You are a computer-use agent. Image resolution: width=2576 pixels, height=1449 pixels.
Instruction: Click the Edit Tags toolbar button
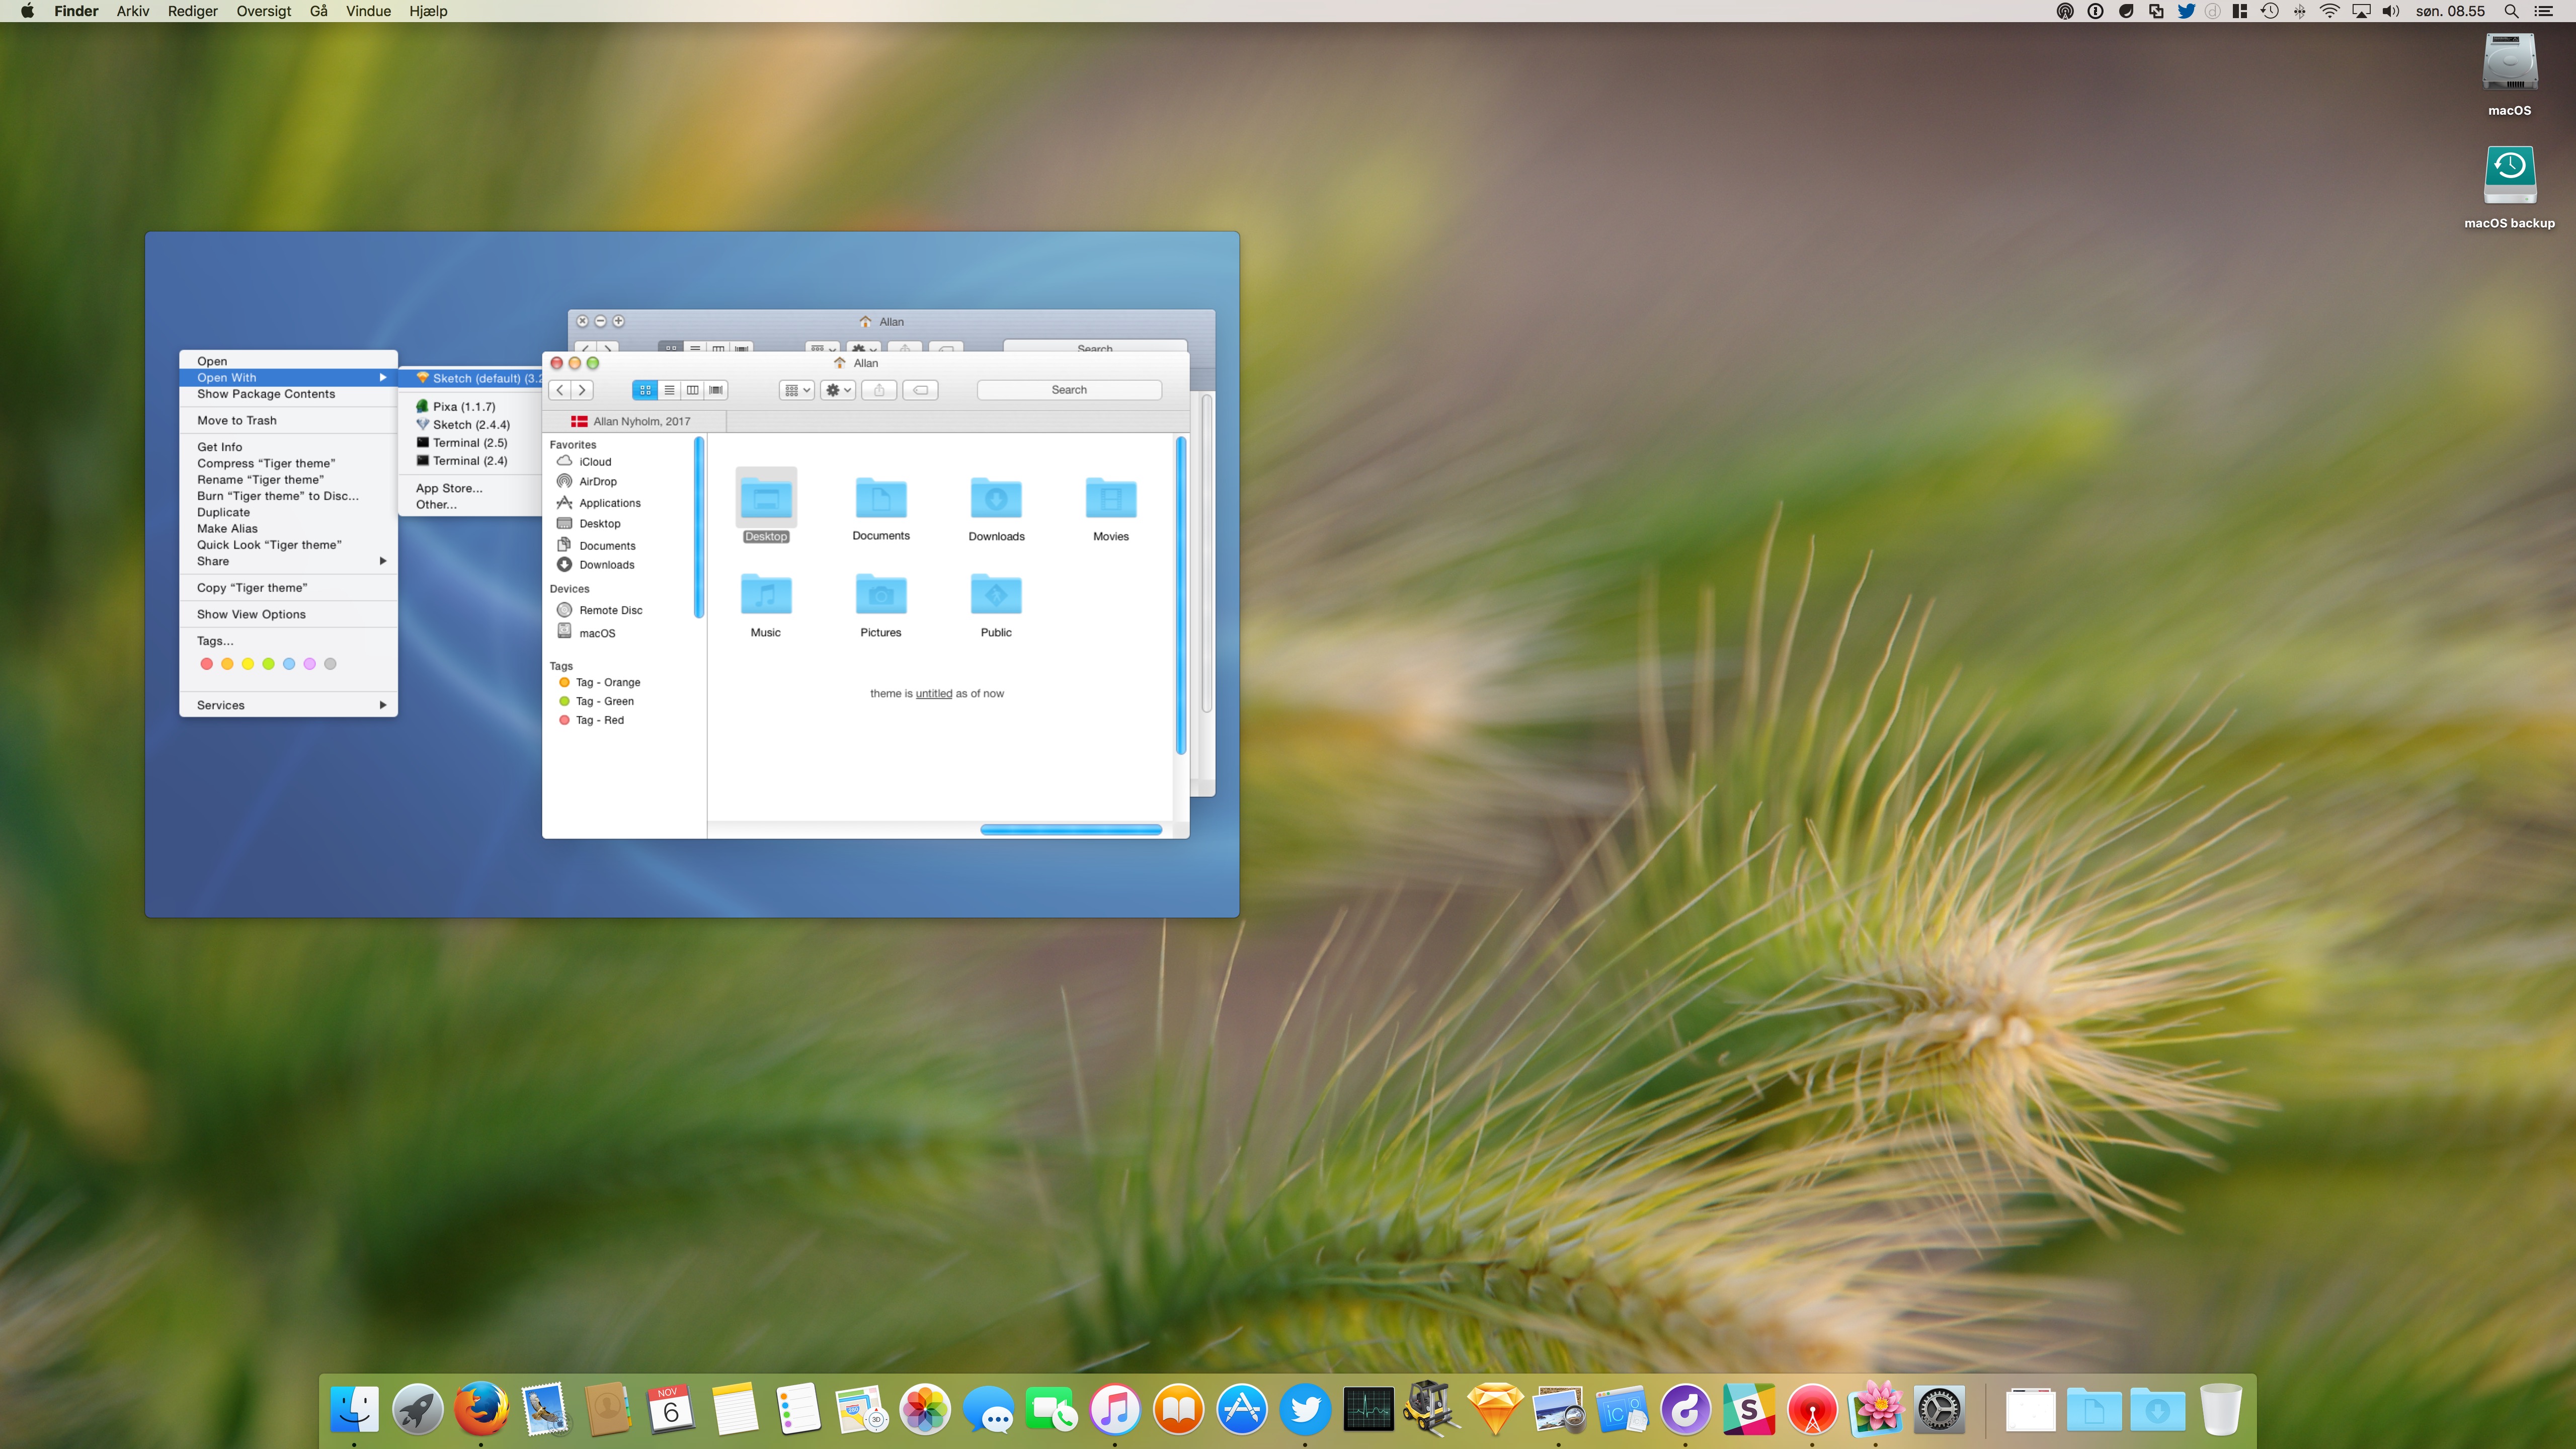pyautogui.click(x=920, y=390)
